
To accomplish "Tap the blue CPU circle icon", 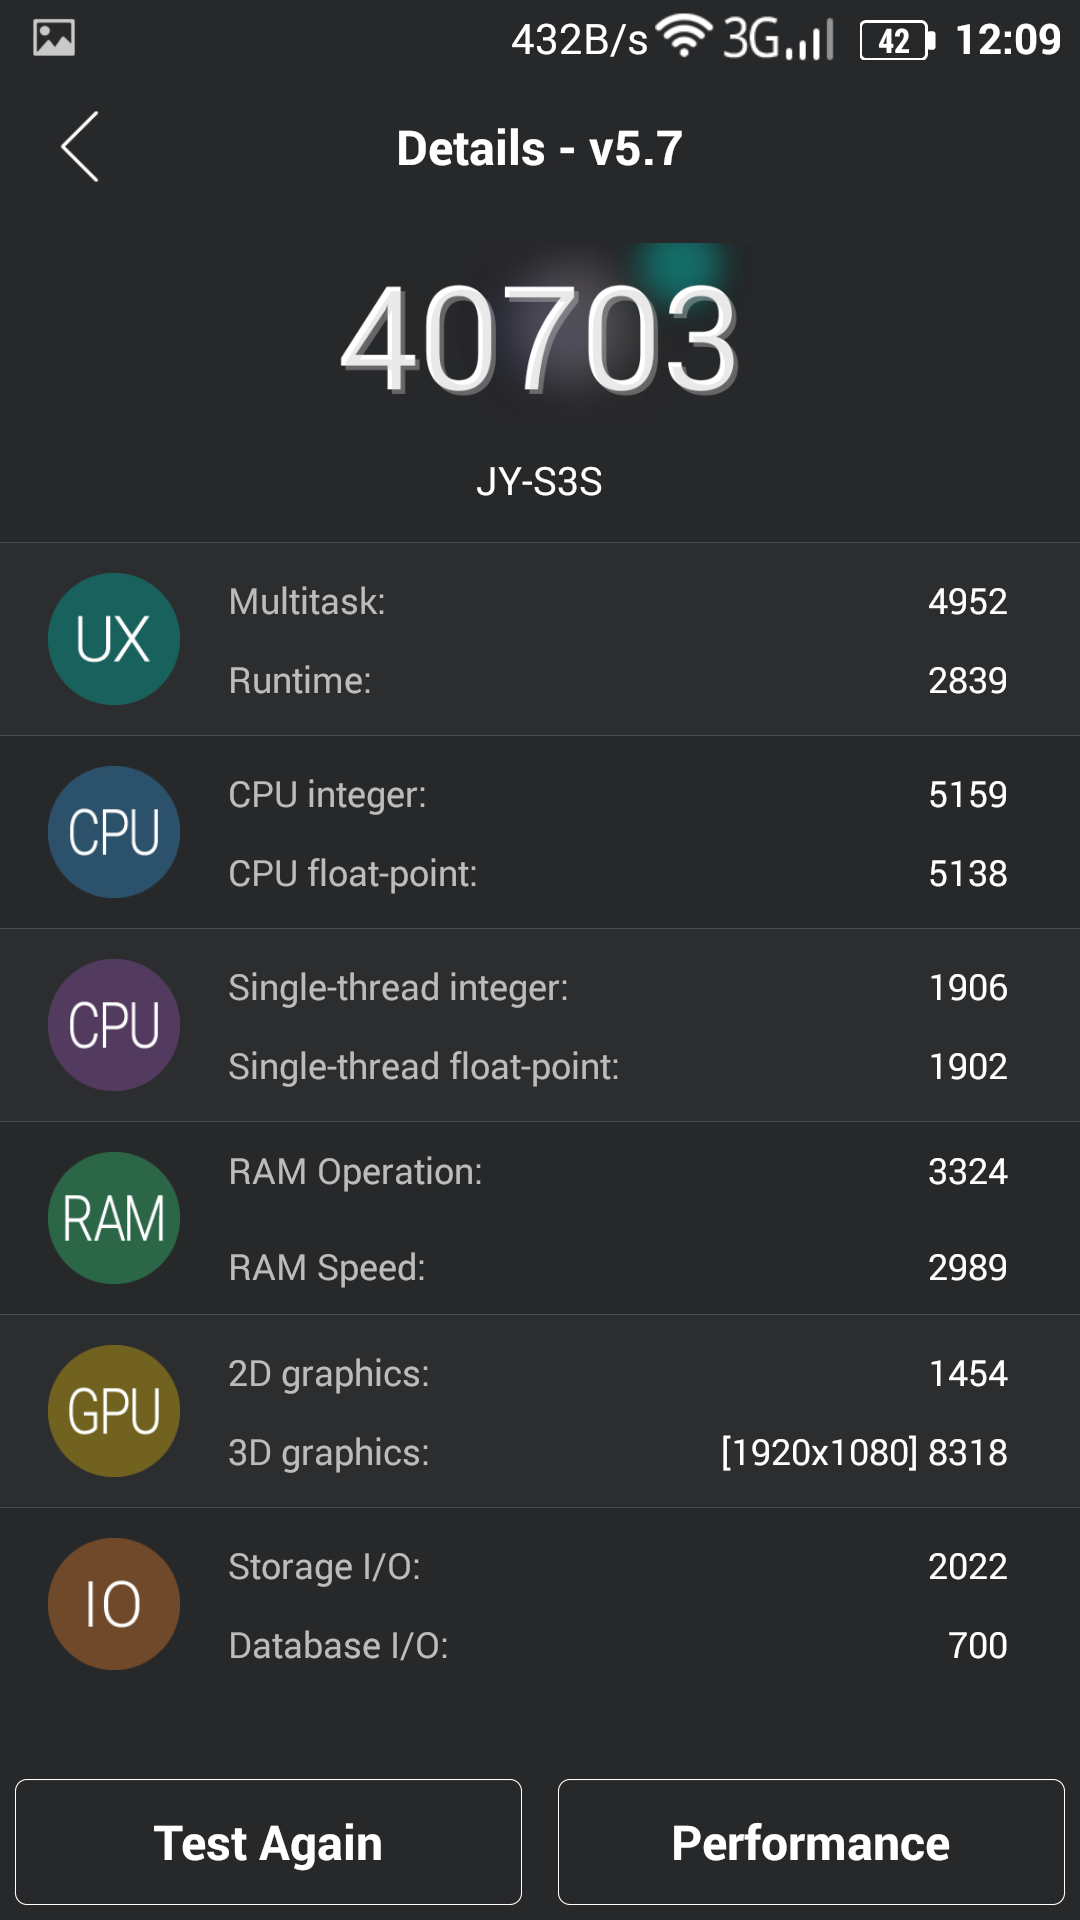I will tap(114, 832).
